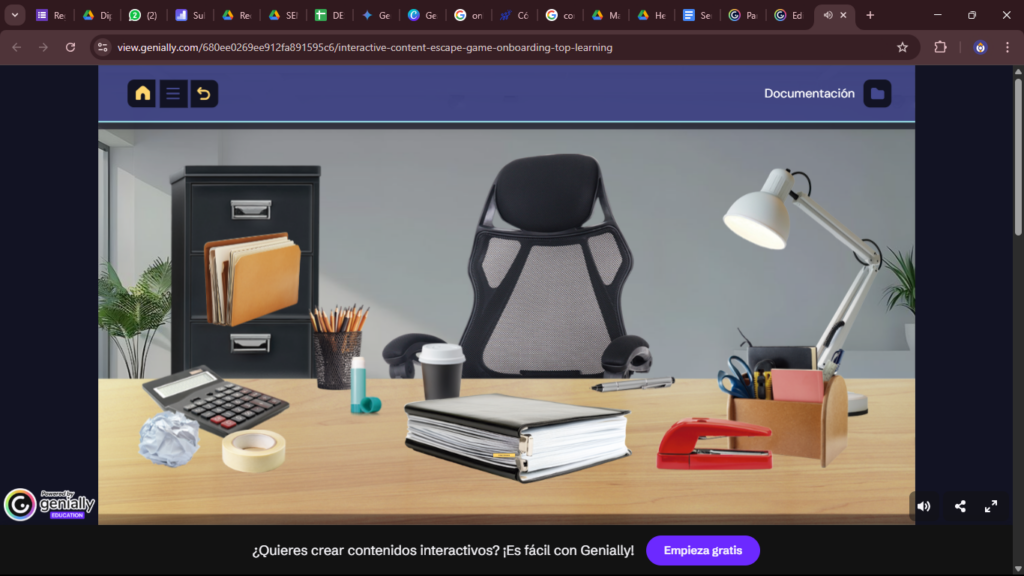Click the yellow undo back arrow
This screenshot has width=1024, height=576.
point(204,94)
